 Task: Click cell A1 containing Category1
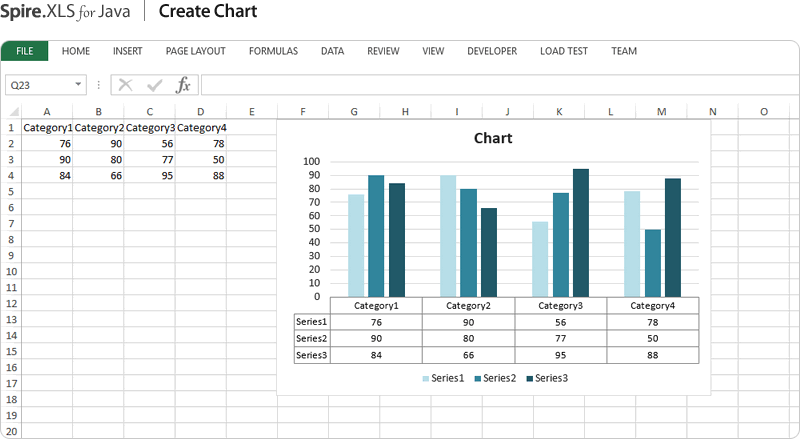[x=47, y=128]
